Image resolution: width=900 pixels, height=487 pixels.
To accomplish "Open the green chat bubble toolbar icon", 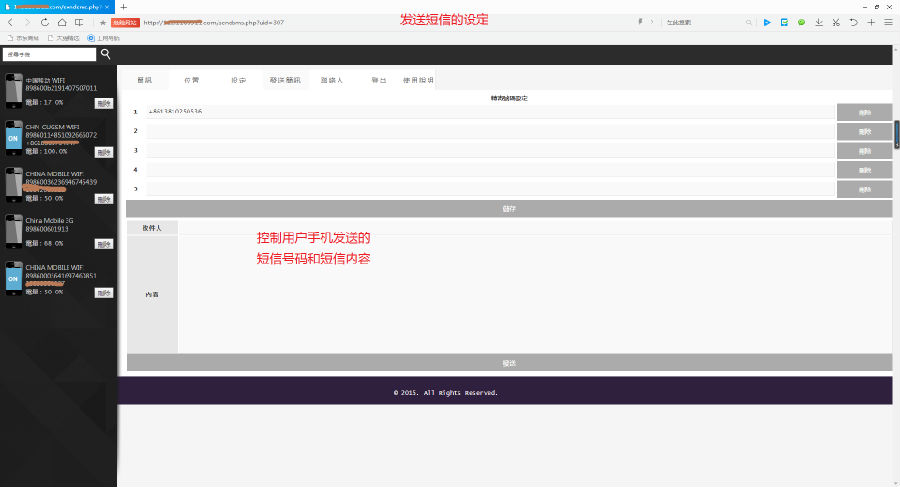I will click(x=801, y=22).
